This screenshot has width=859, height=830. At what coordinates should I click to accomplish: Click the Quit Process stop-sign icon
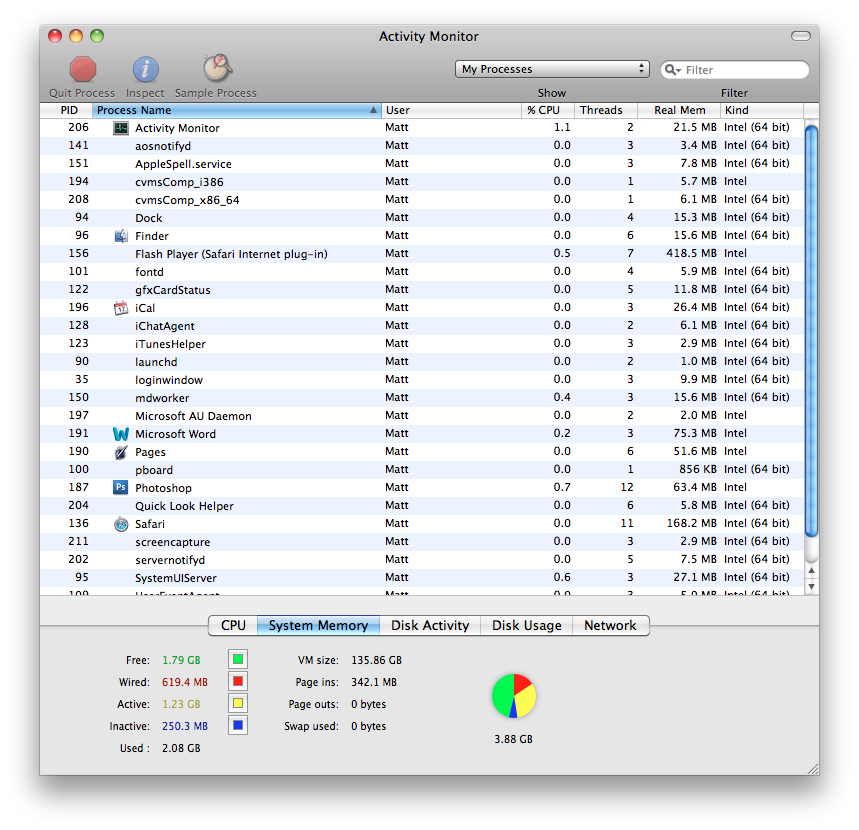[x=83, y=70]
